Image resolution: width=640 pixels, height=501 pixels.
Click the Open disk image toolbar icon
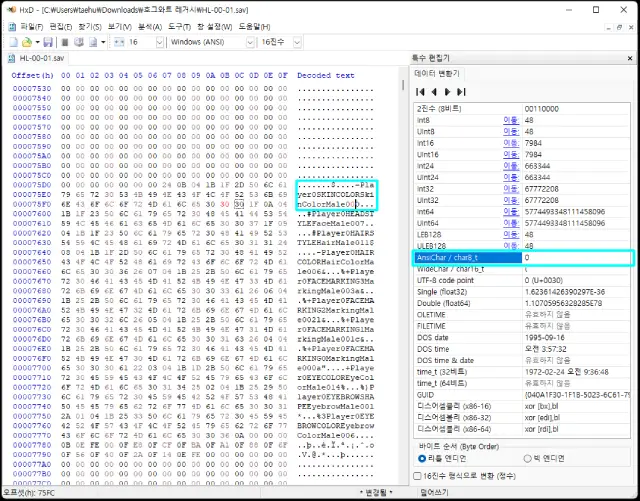[x=93, y=42]
